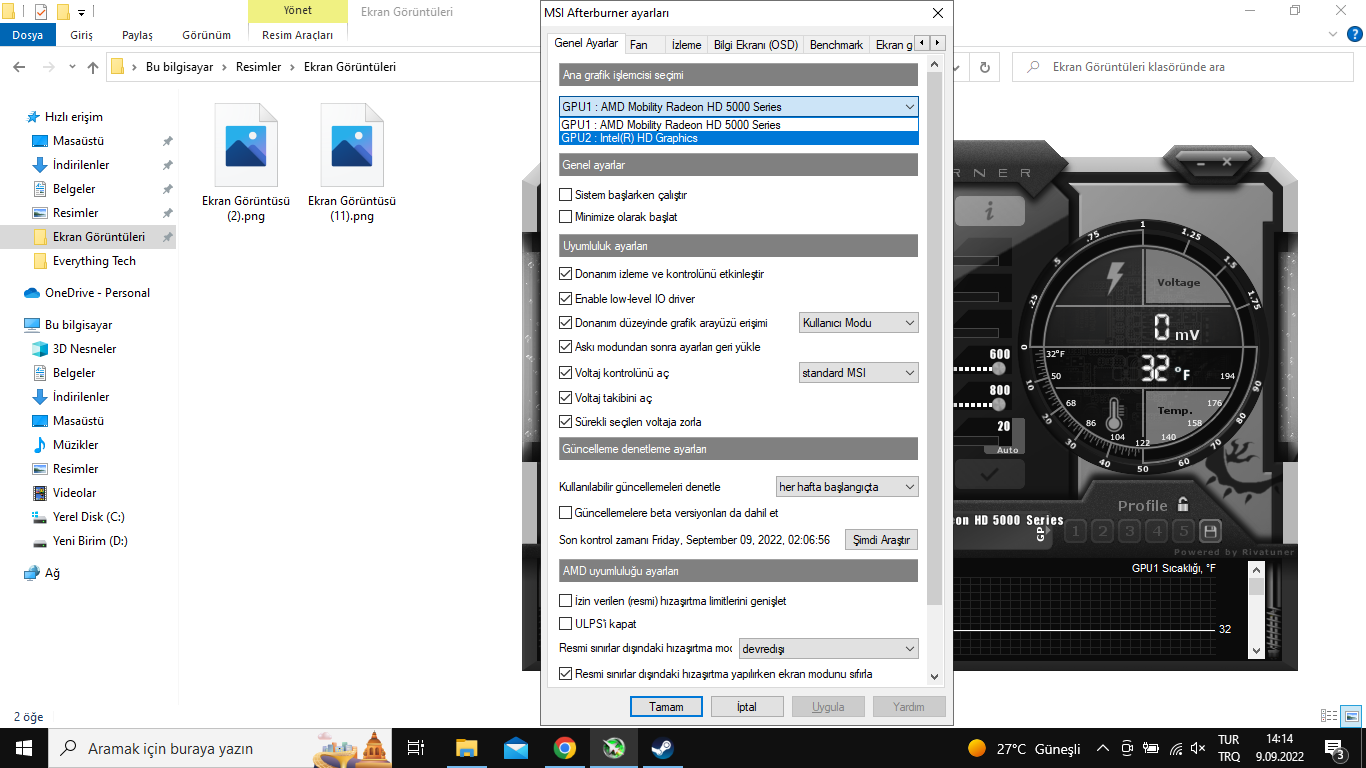Confirm settings with the Tamam button
Screen dimensions: 1366x768
(666, 706)
